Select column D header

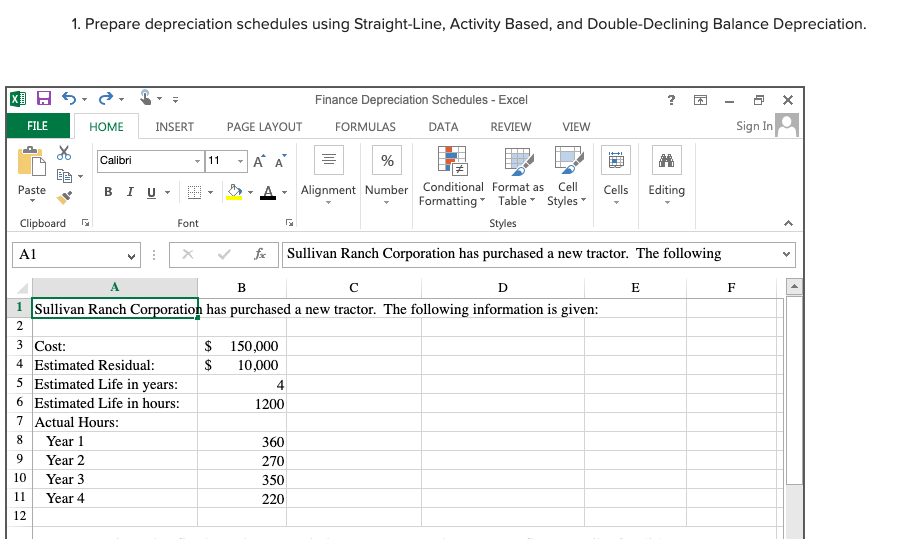[x=503, y=287]
